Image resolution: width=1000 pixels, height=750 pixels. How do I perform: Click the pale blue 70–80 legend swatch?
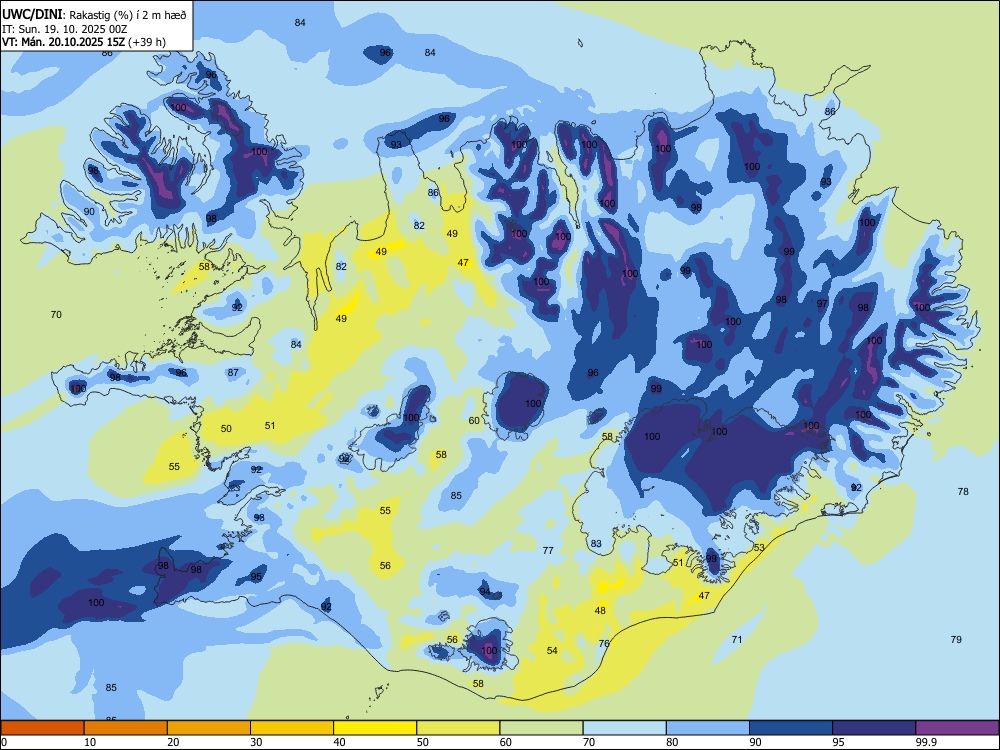pyautogui.click(x=624, y=728)
